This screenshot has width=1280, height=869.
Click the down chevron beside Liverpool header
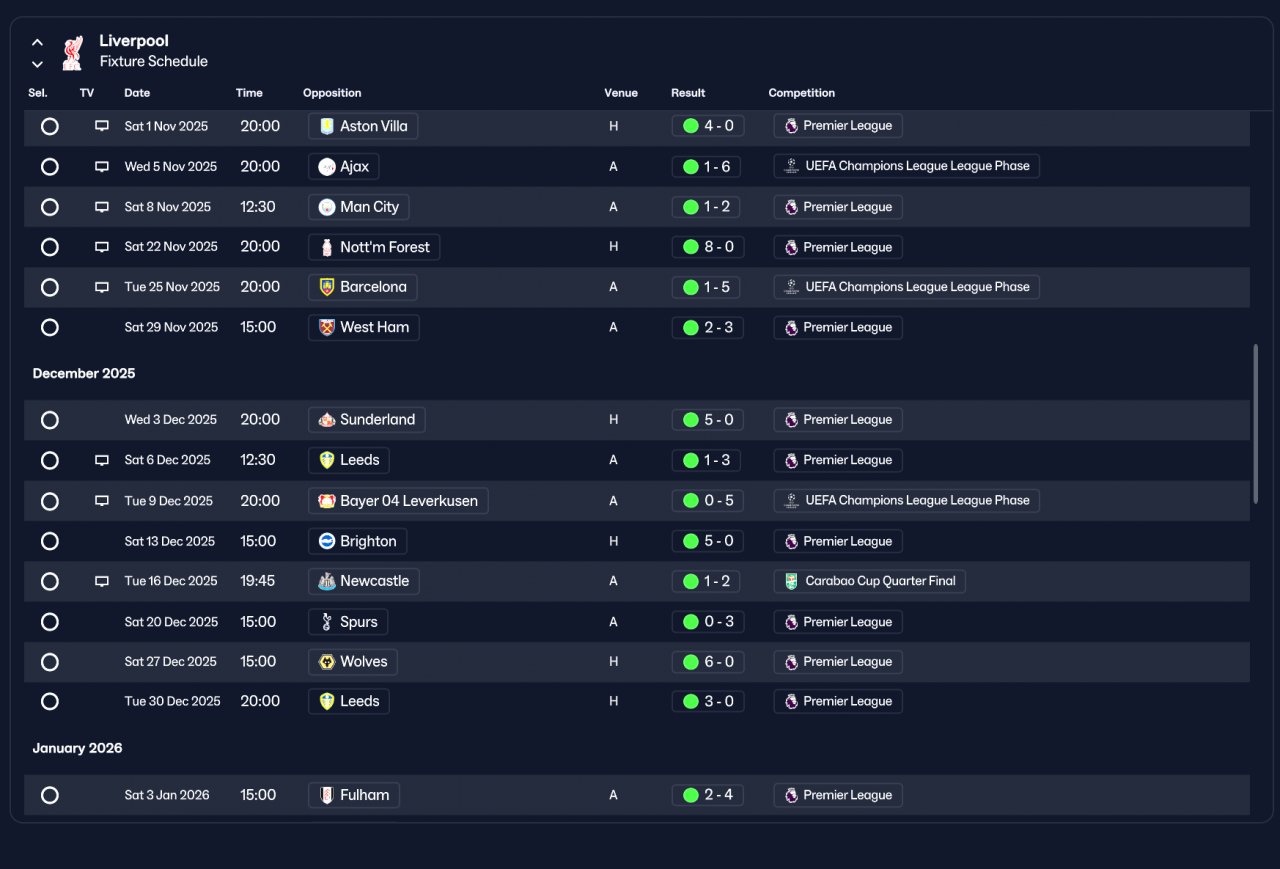(x=37, y=64)
